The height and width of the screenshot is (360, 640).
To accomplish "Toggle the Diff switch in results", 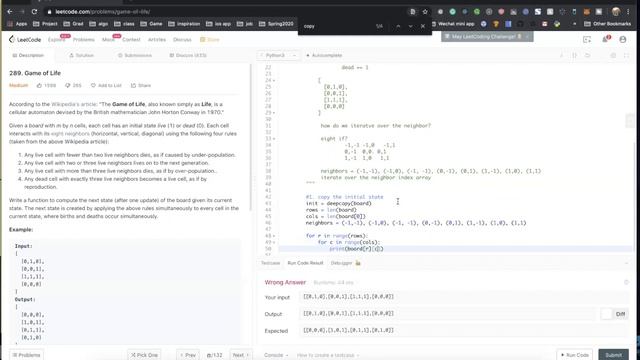I will click(607, 314).
